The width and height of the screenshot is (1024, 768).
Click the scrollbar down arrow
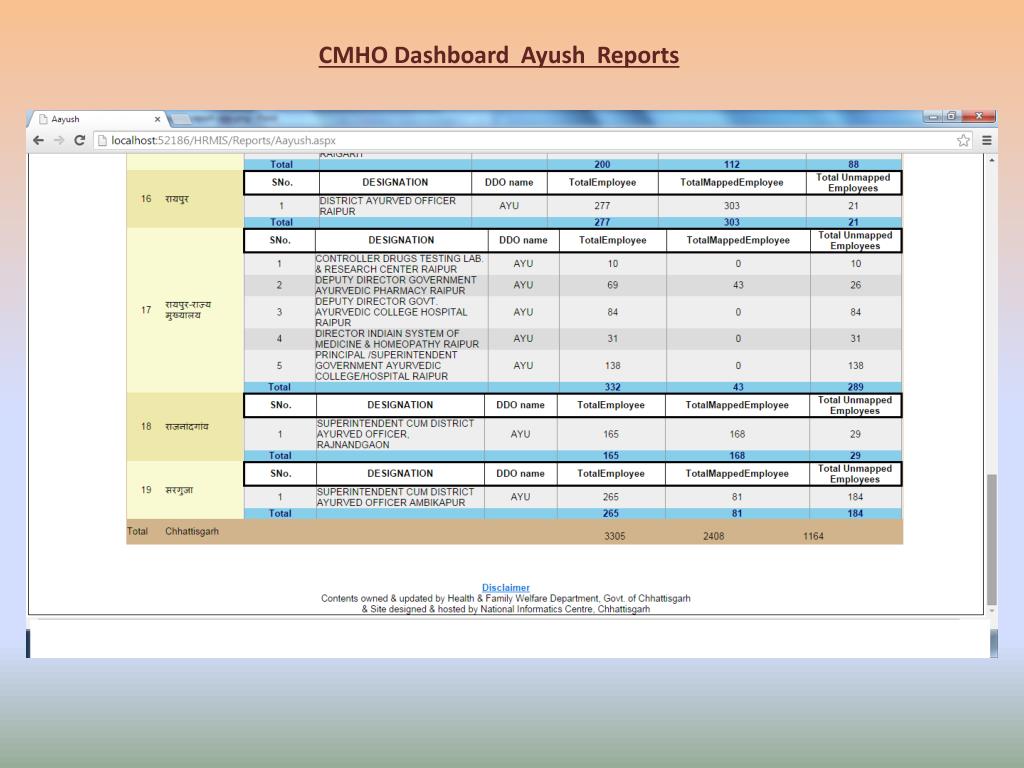[992, 611]
